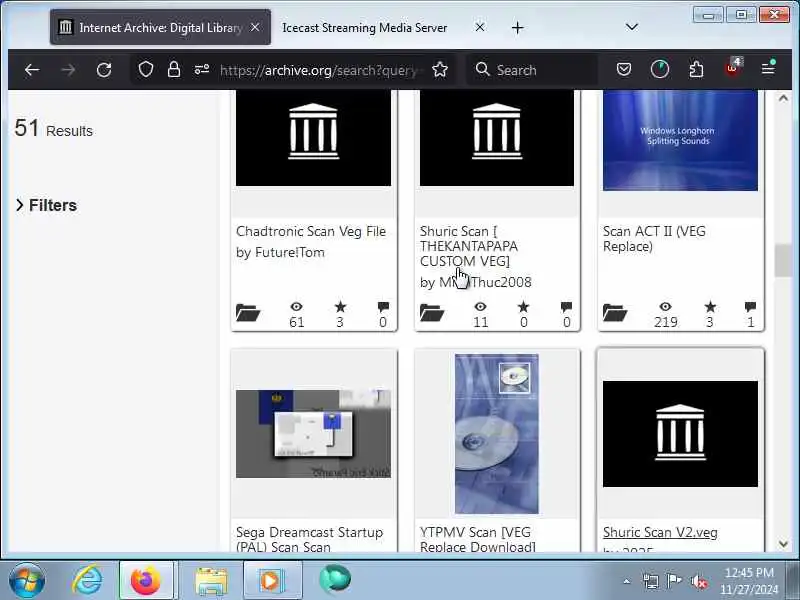
Task: Switch to Internet Archive: Digital Library tab
Action: point(160,27)
